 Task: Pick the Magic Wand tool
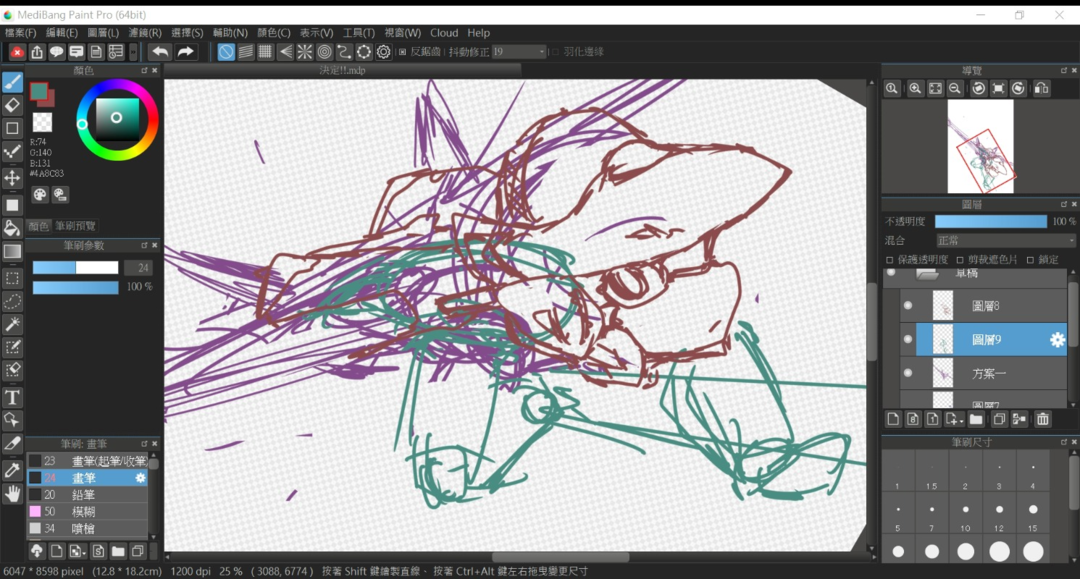click(x=13, y=324)
